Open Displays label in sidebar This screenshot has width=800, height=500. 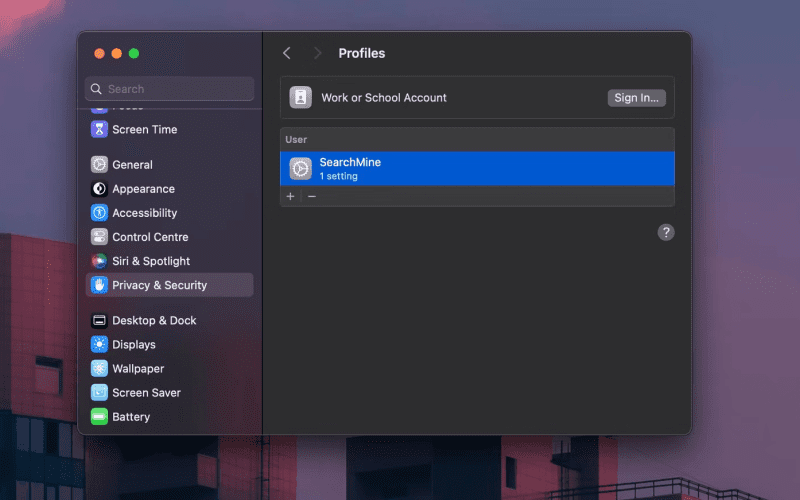[134, 345]
